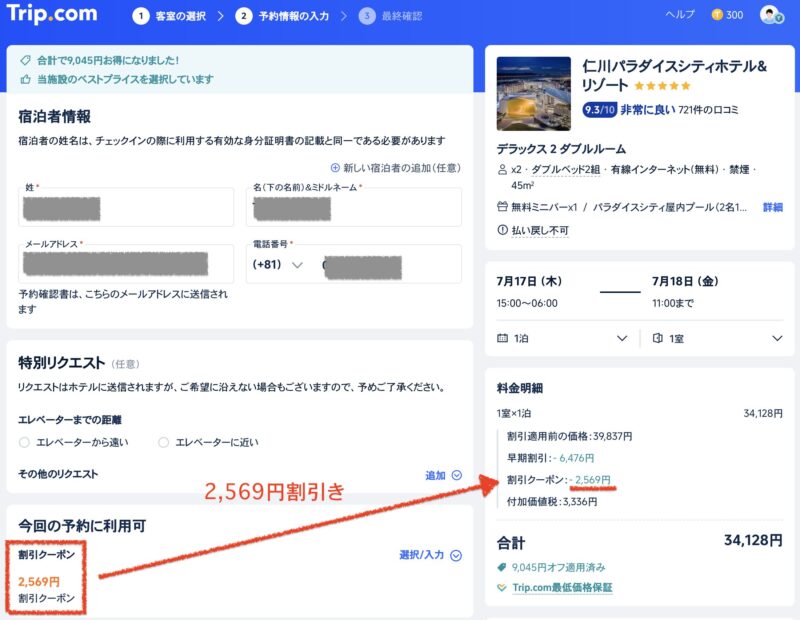The image size is (800, 620).
Task: Select エレベーターに近い radio option
Action: [163, 442]
